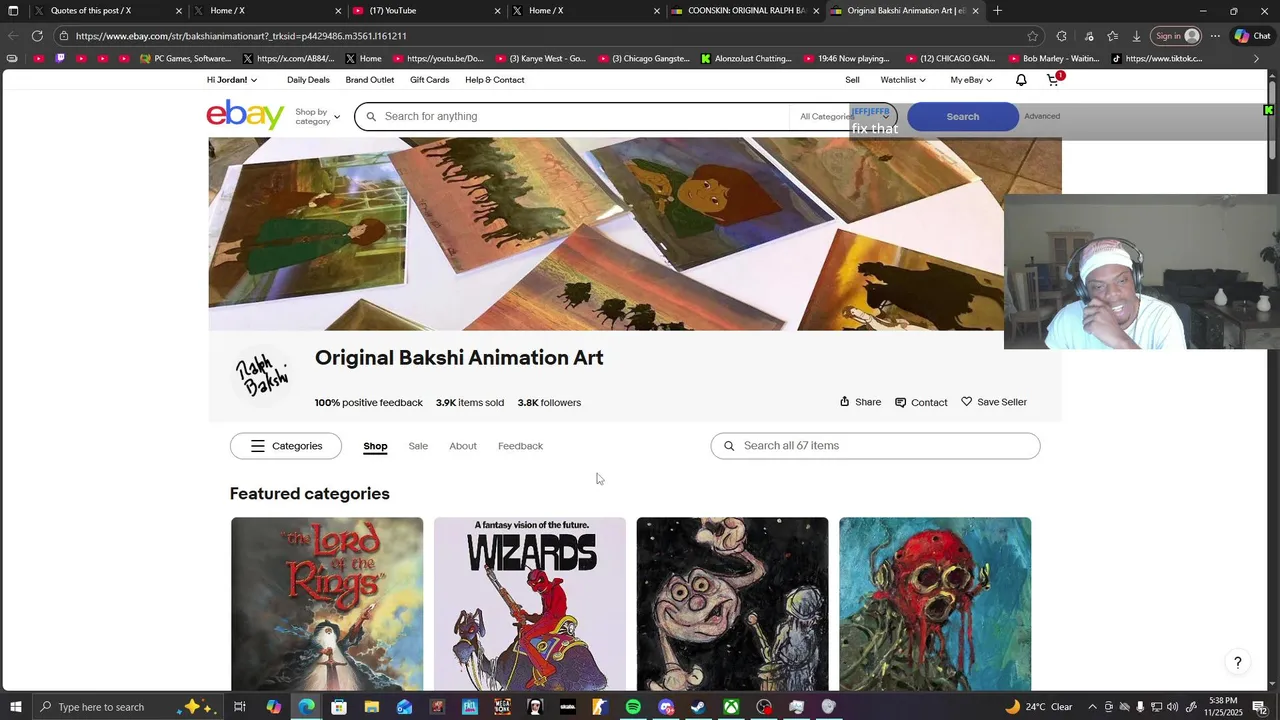The height and width of the screenshot is (720, 1280).
Task: Launch Spotify from the taskbar
Action: click(633, 707)
